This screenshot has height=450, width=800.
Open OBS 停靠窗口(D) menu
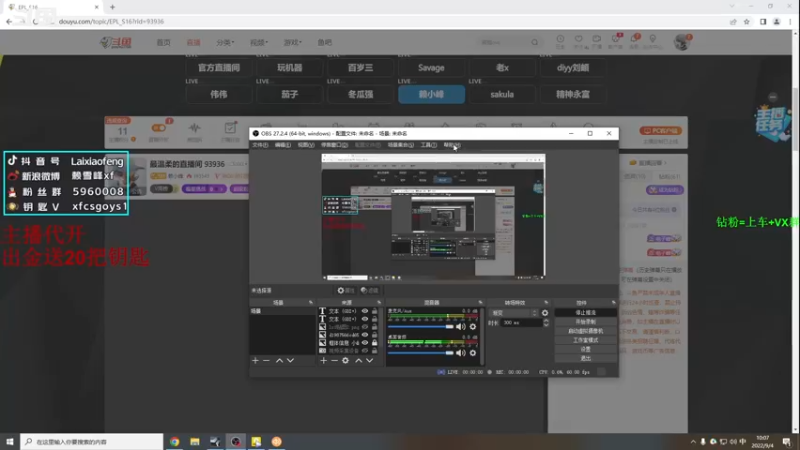[334, 145]
